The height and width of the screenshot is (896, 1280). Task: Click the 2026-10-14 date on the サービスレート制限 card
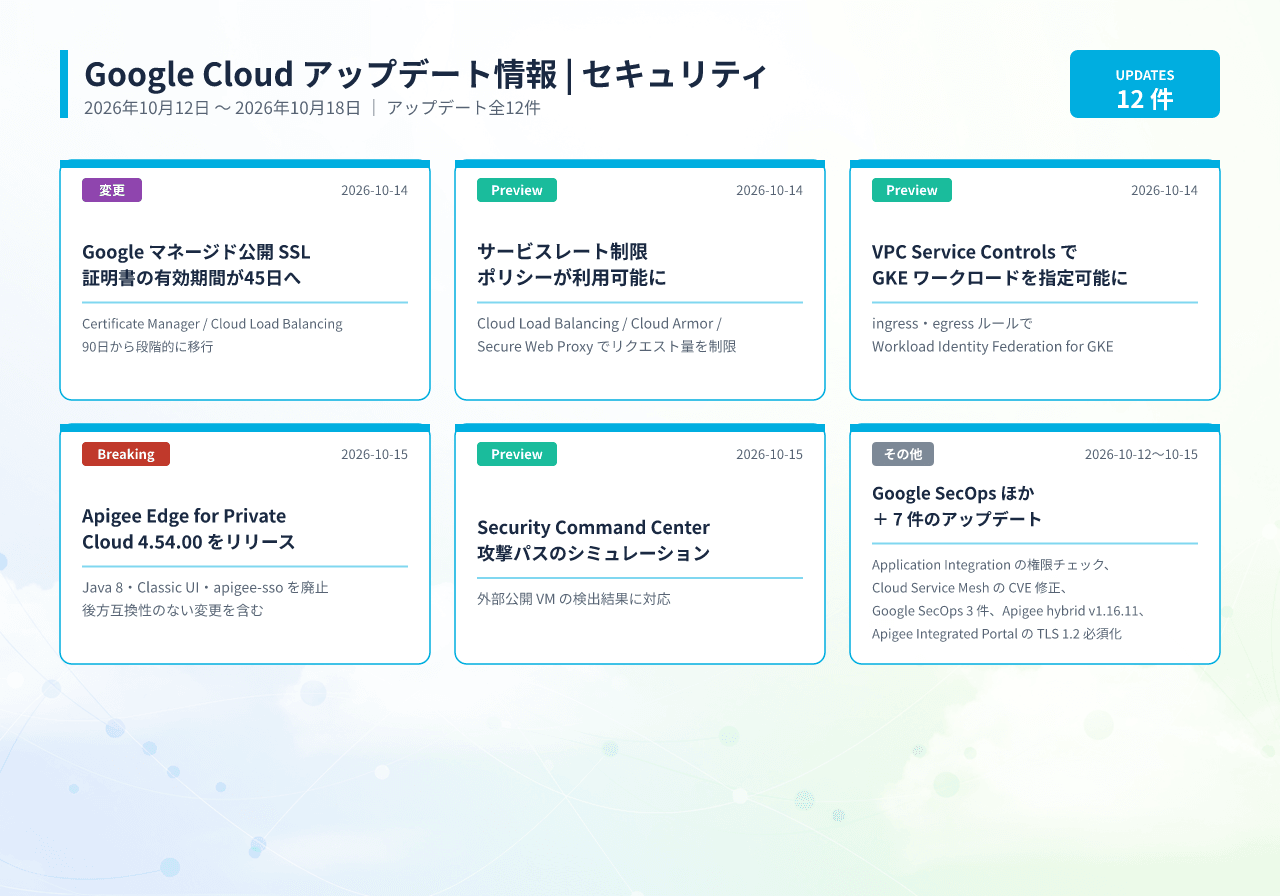coord(769,190)
